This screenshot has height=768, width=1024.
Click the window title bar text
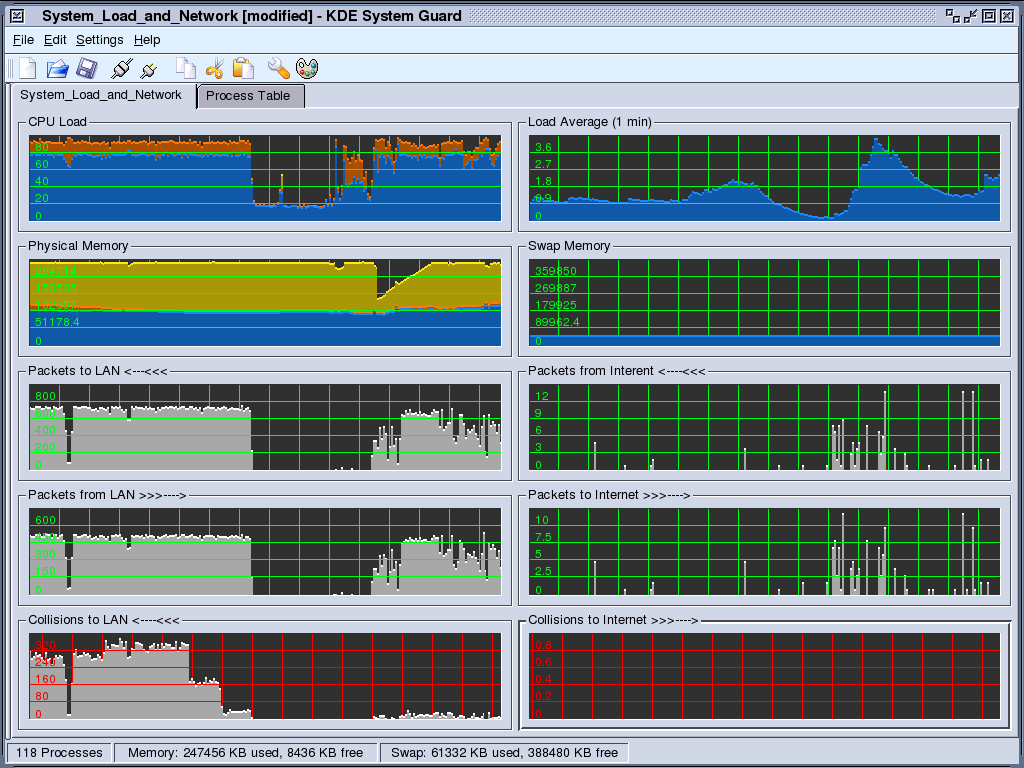click(x=251, y=16)
